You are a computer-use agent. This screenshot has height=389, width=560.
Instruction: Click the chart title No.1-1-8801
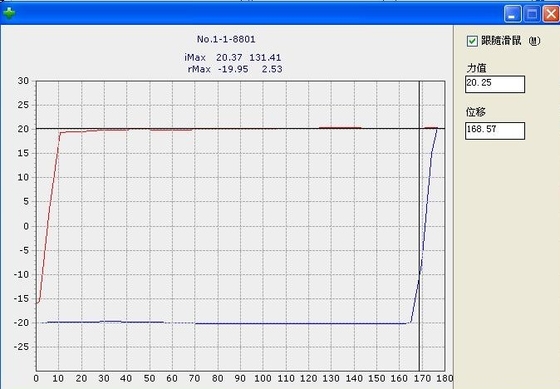click(x=226, y=39)
